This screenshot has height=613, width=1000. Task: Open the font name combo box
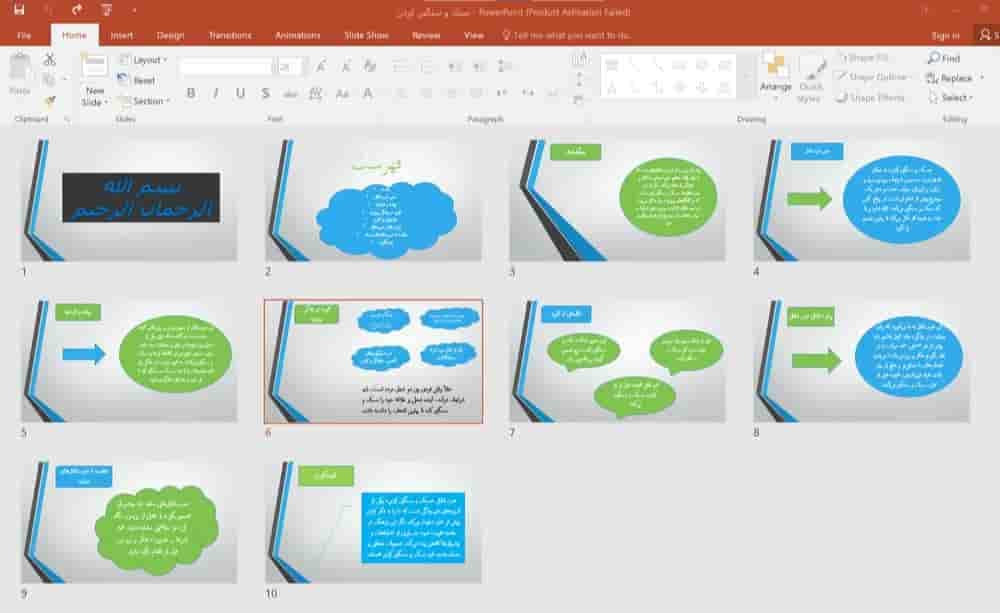226,66
